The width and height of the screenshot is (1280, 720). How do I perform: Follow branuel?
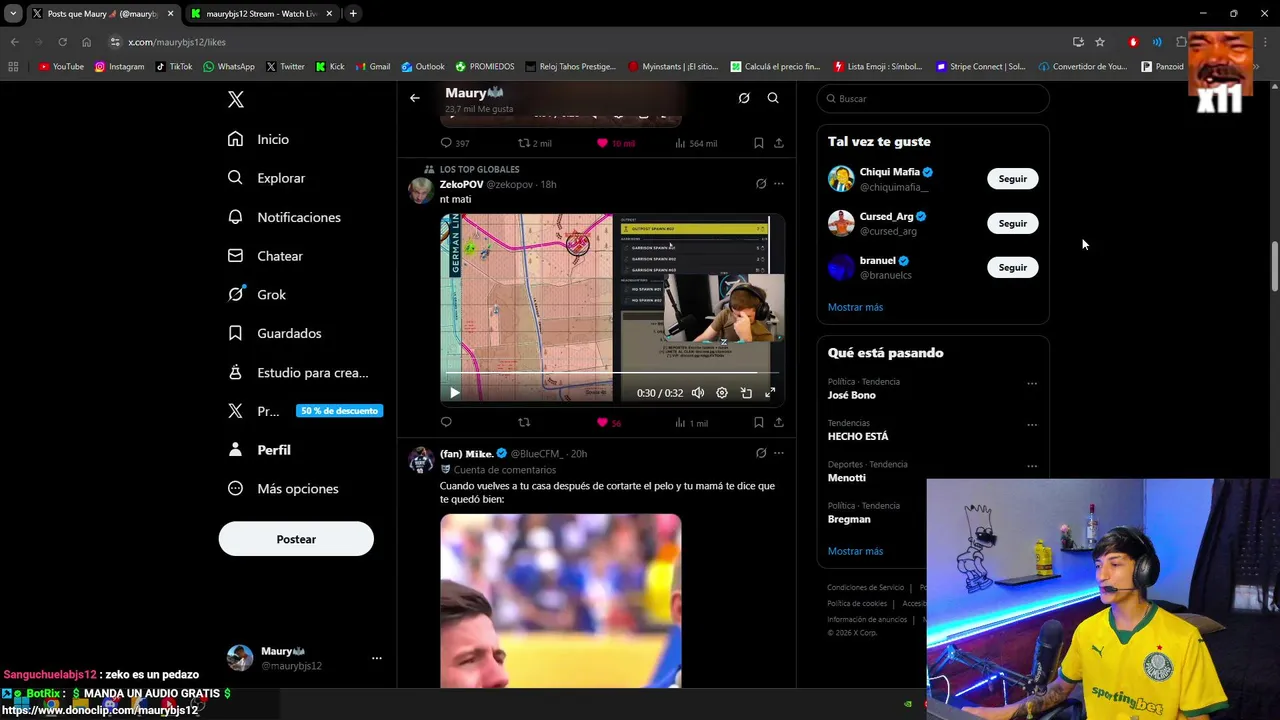point(1013,267)
